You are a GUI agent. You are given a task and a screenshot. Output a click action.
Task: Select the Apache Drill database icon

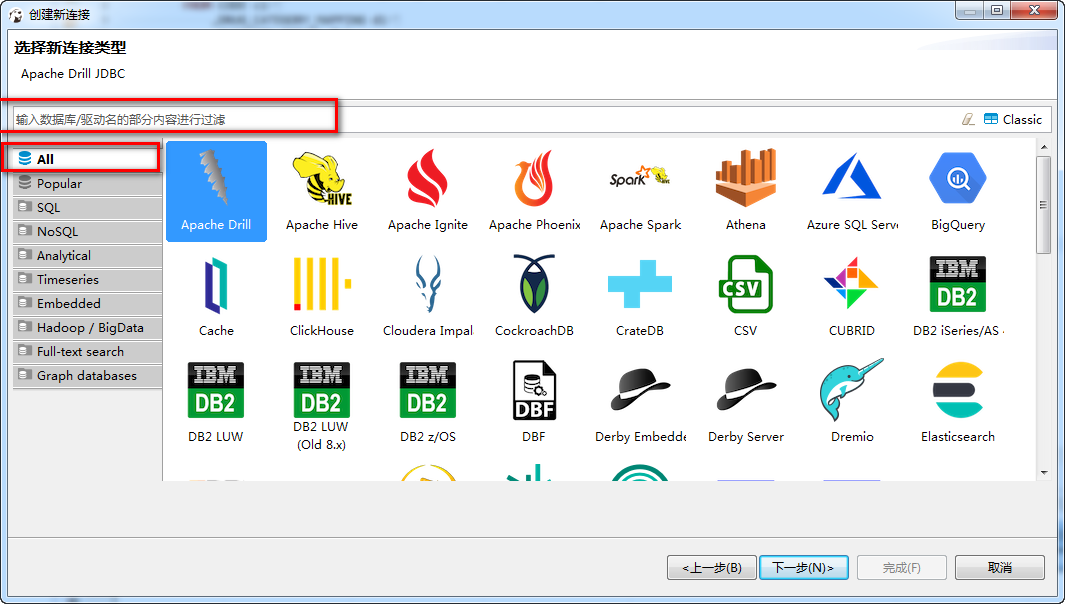216,191
